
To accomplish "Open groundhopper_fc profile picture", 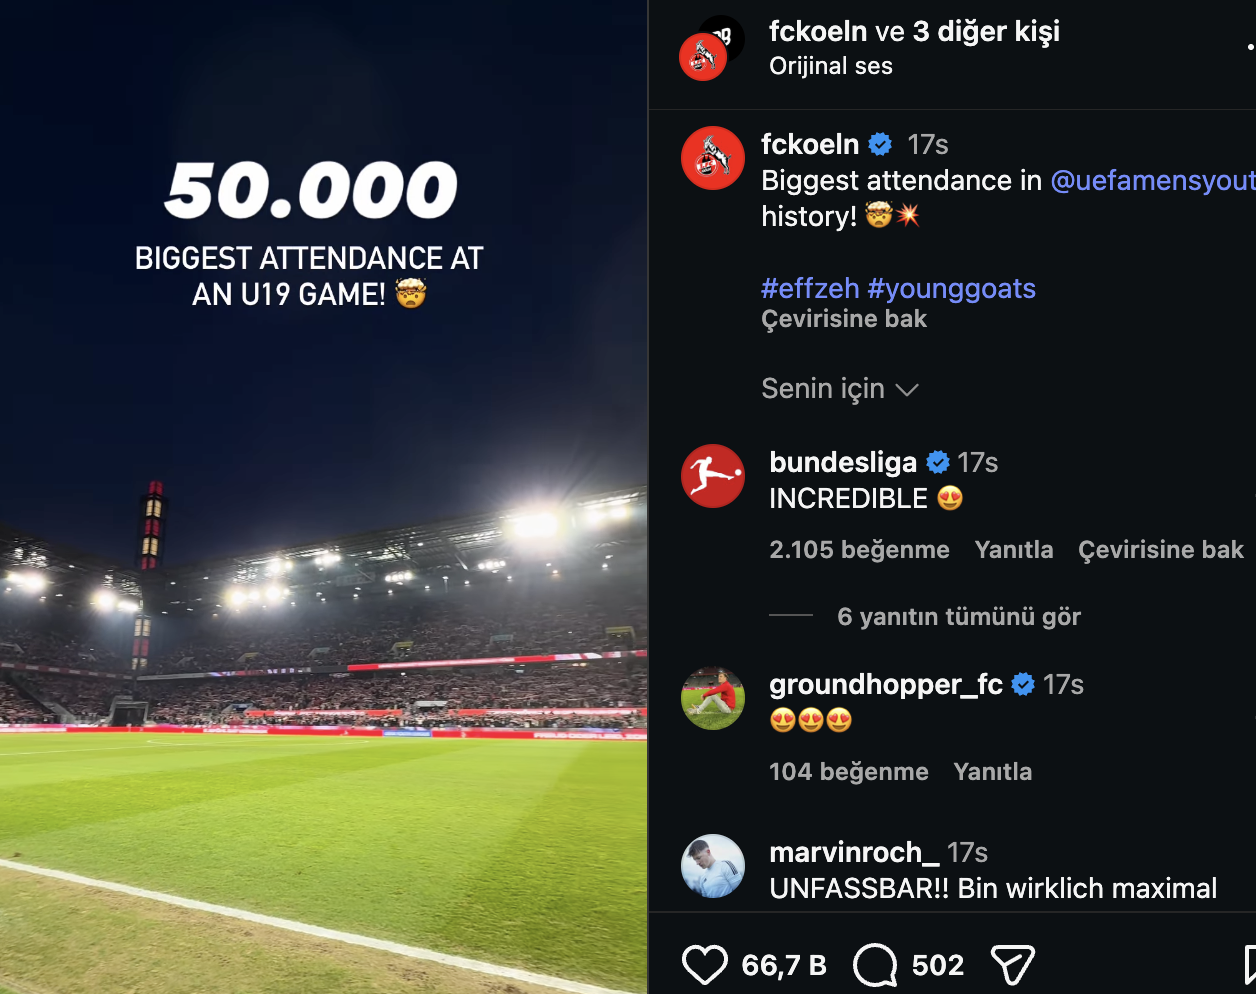I will click(x=713, y=698).
